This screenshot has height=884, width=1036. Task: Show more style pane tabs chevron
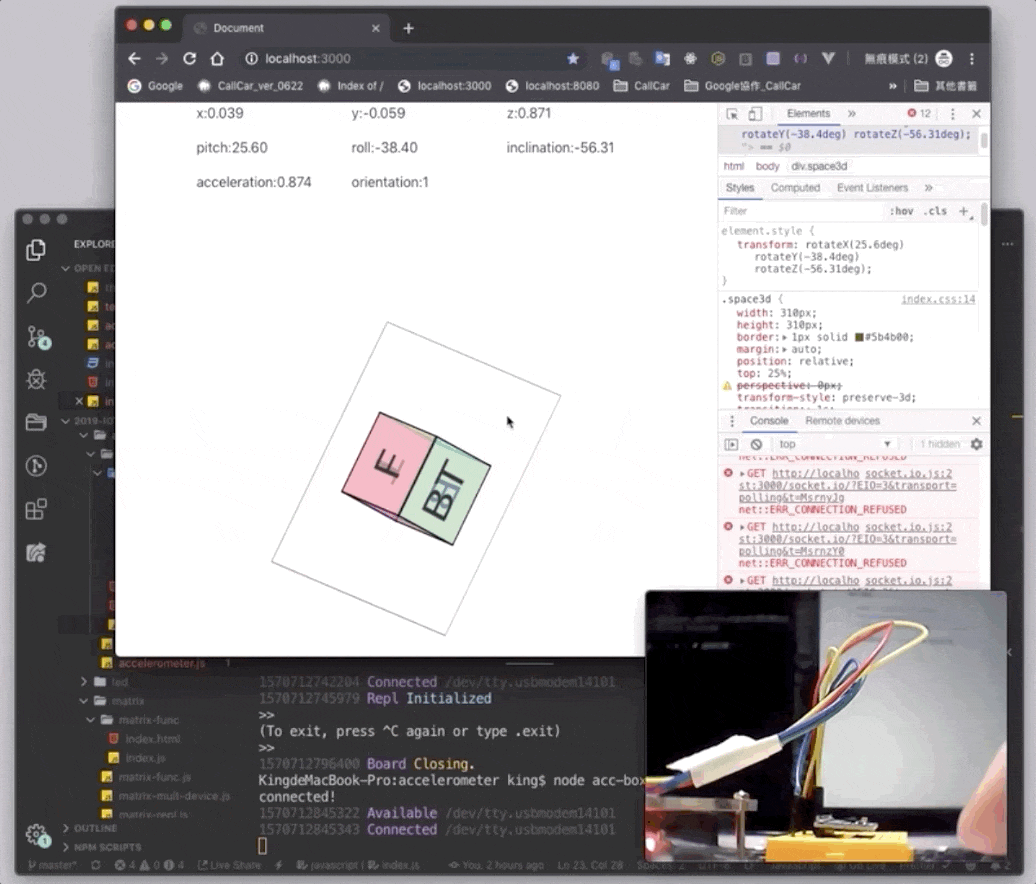click(x=928, y=188)
